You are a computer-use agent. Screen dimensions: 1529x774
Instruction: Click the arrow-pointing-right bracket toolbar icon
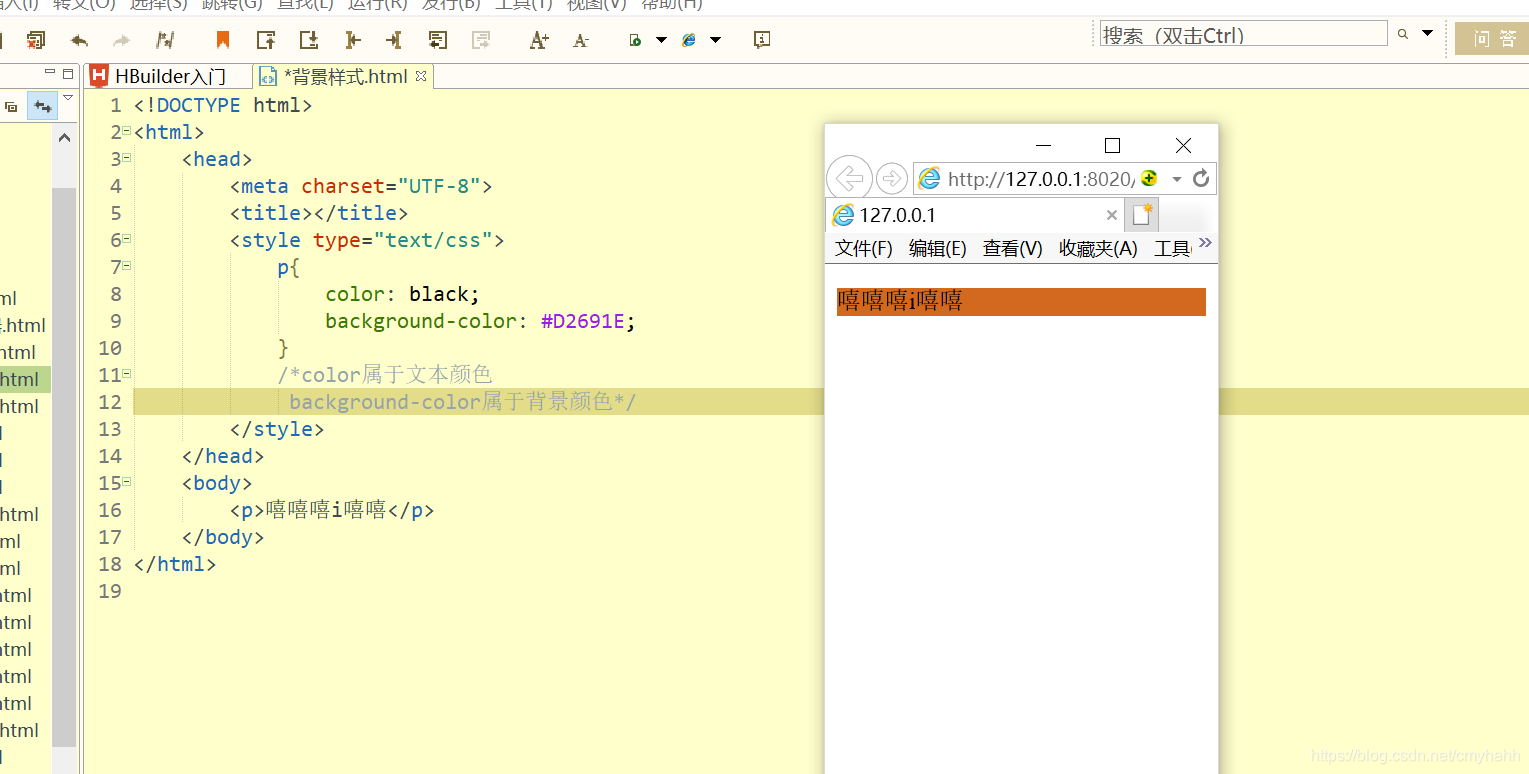pyautogui.click(x=394, y=40)
